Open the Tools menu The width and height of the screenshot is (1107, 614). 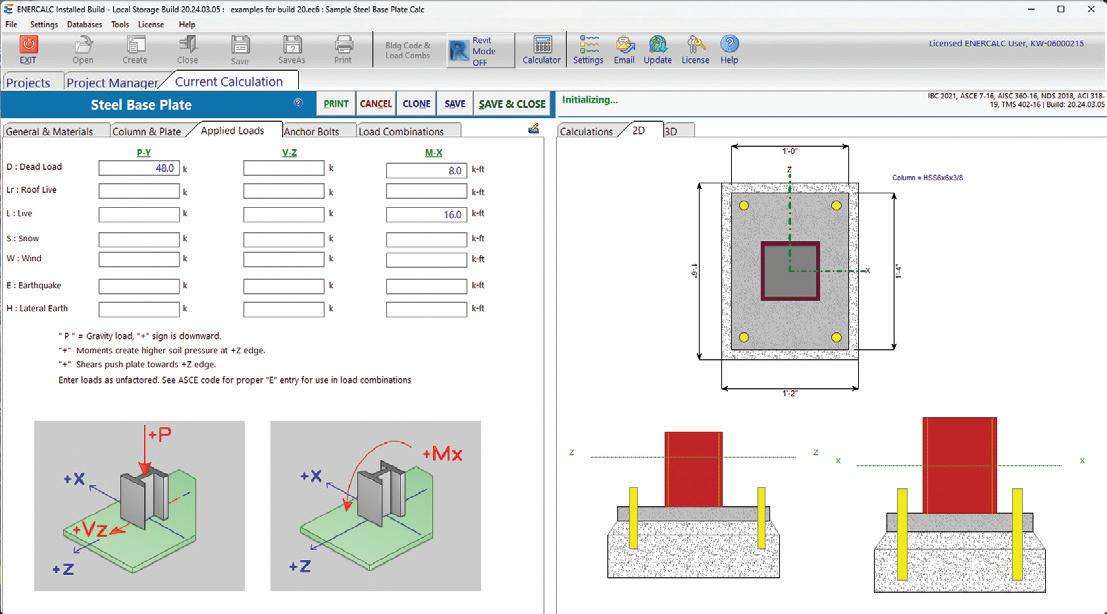pos(120,24)
